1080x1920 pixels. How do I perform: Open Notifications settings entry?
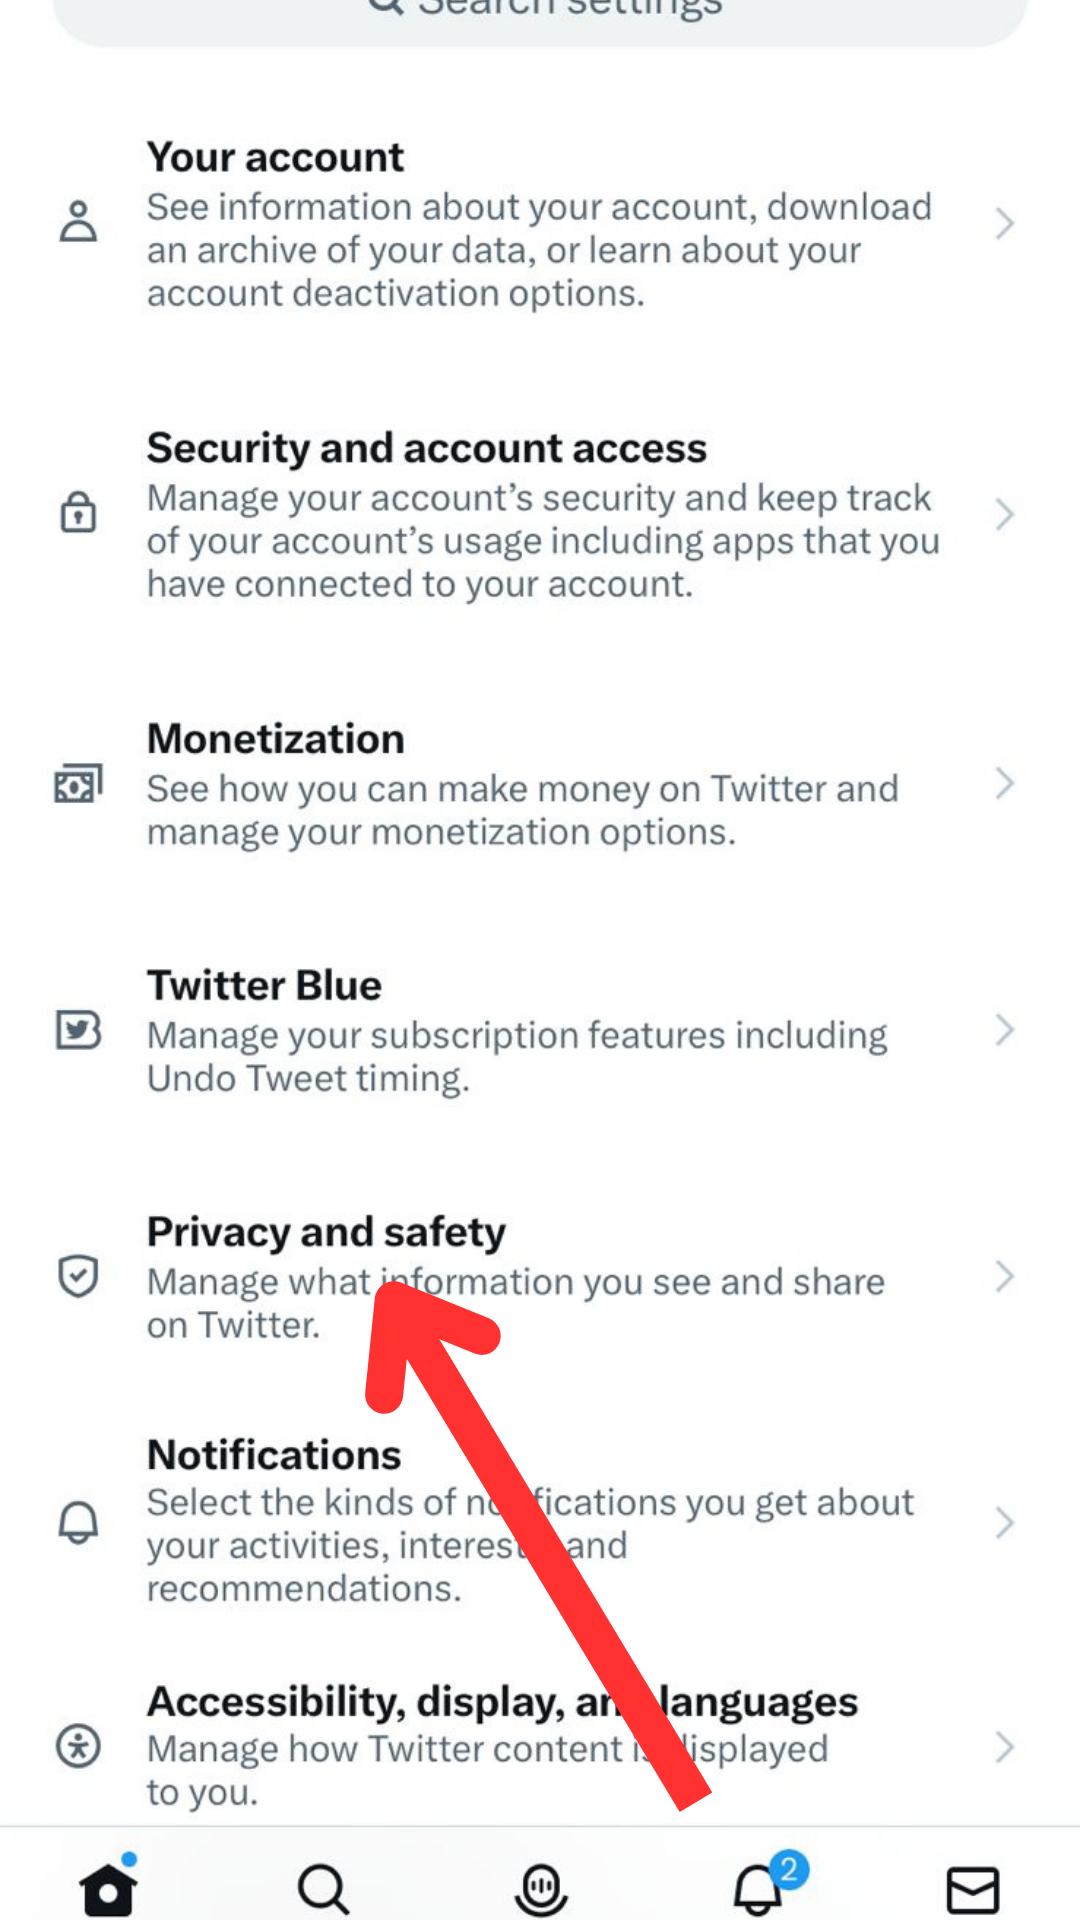coord(540,1521)
